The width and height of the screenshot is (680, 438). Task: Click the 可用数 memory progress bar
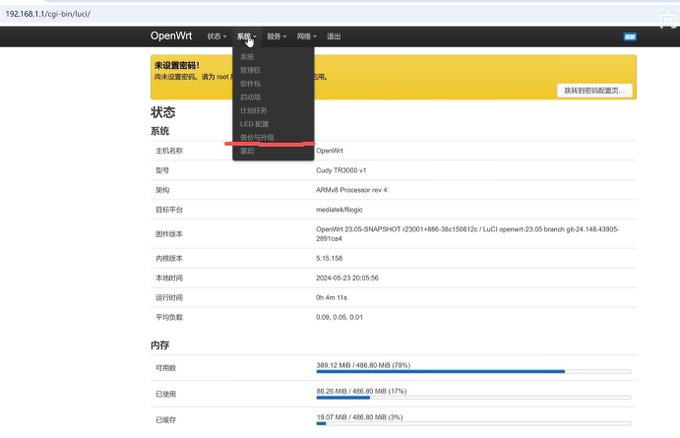pos(473,371)
